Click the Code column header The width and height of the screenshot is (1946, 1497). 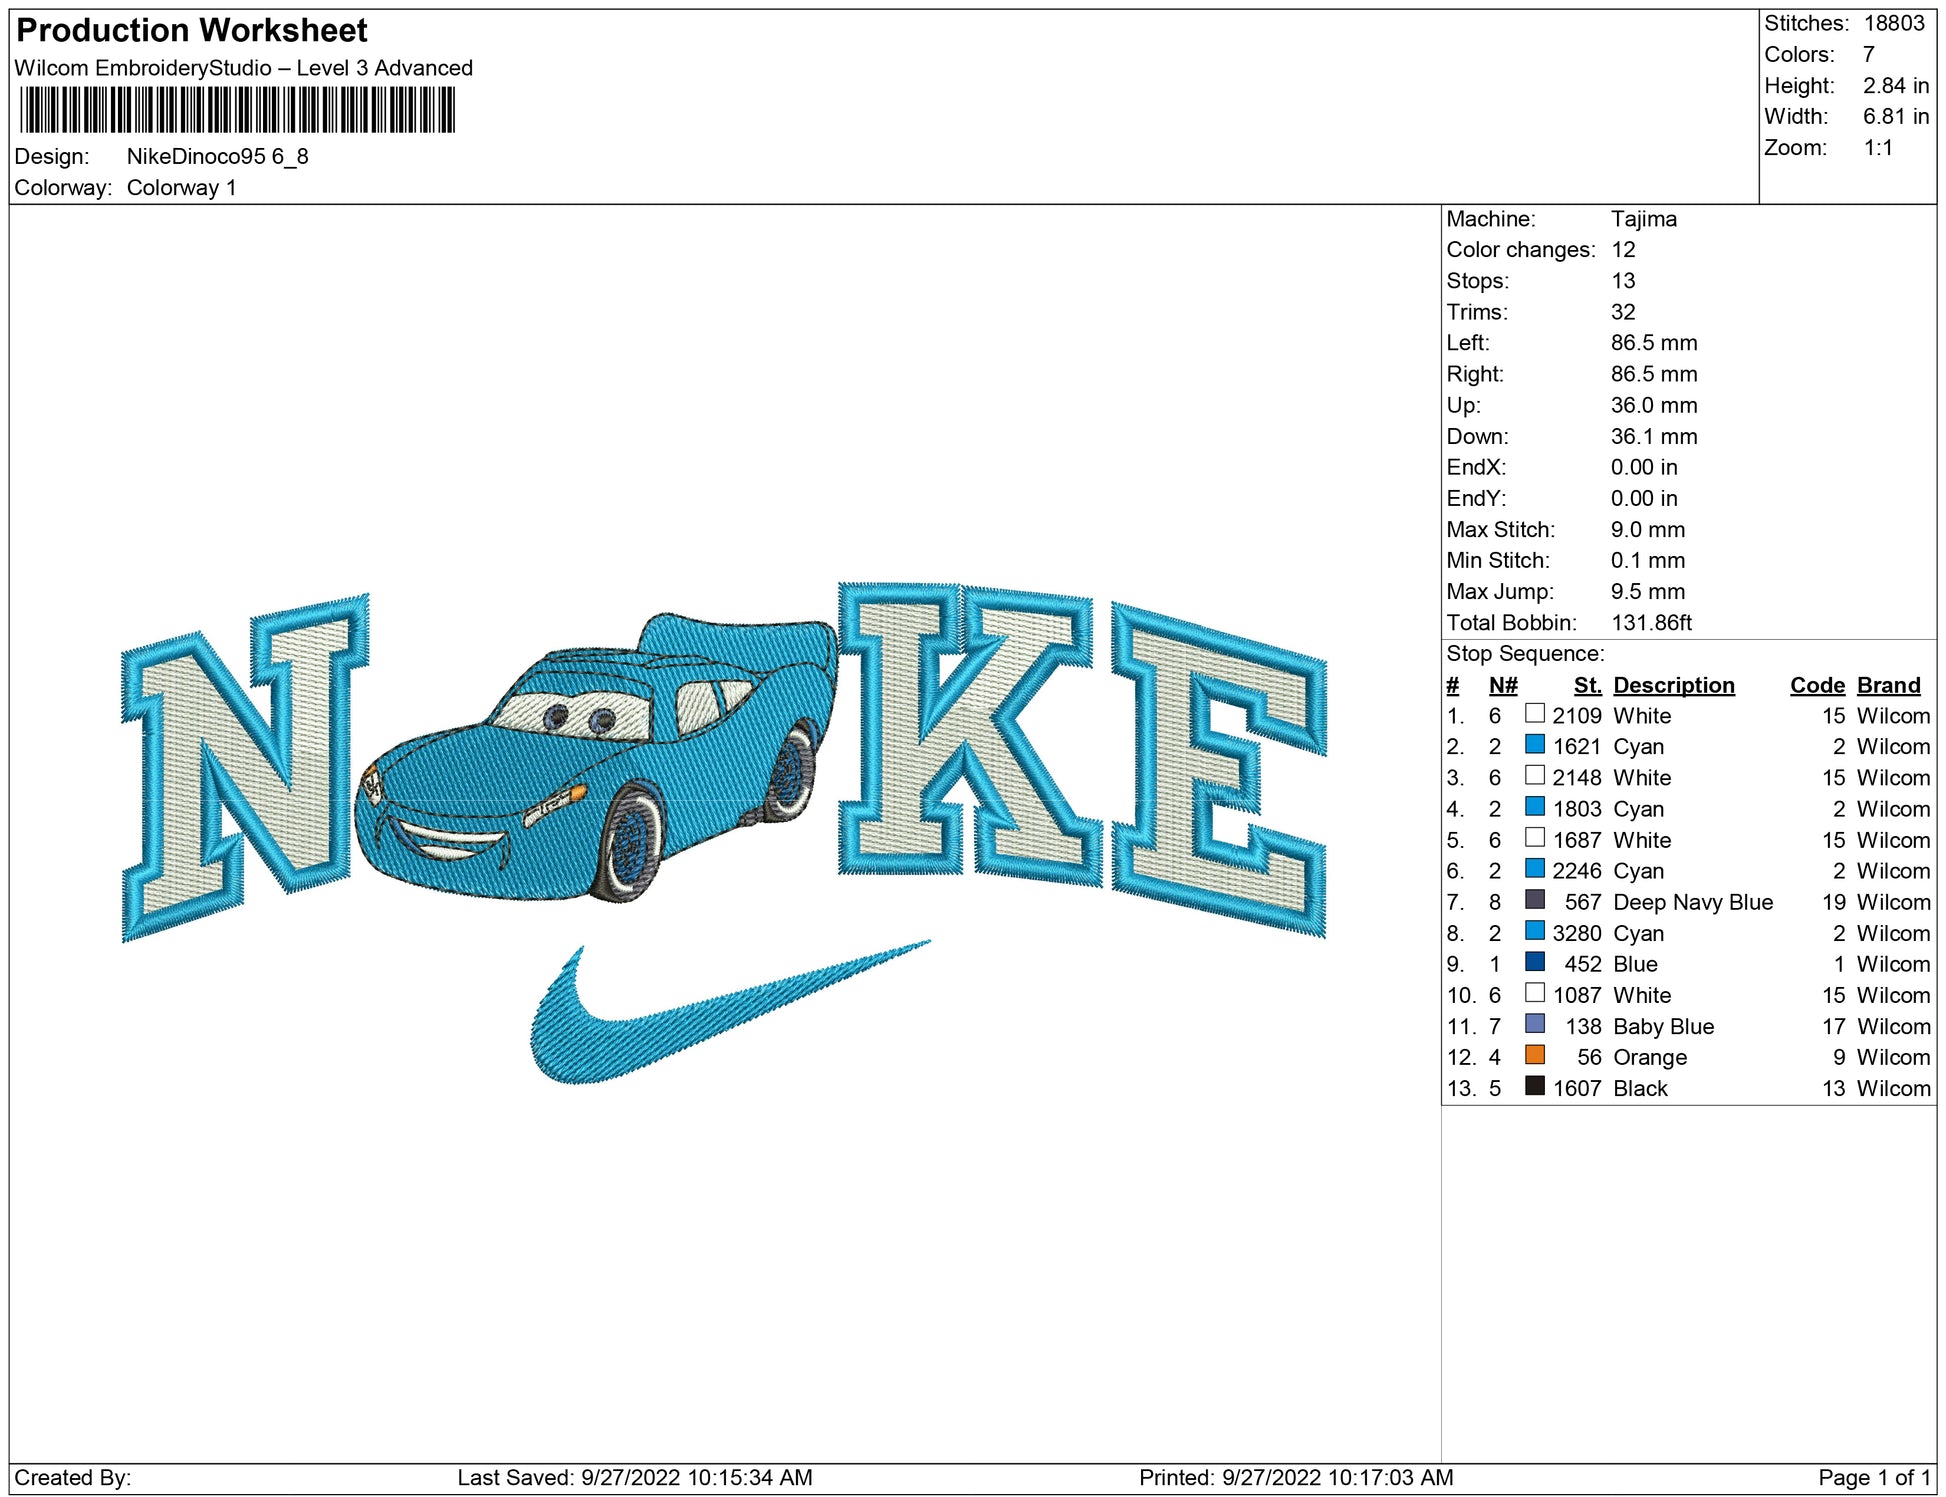click(1816, 685)
